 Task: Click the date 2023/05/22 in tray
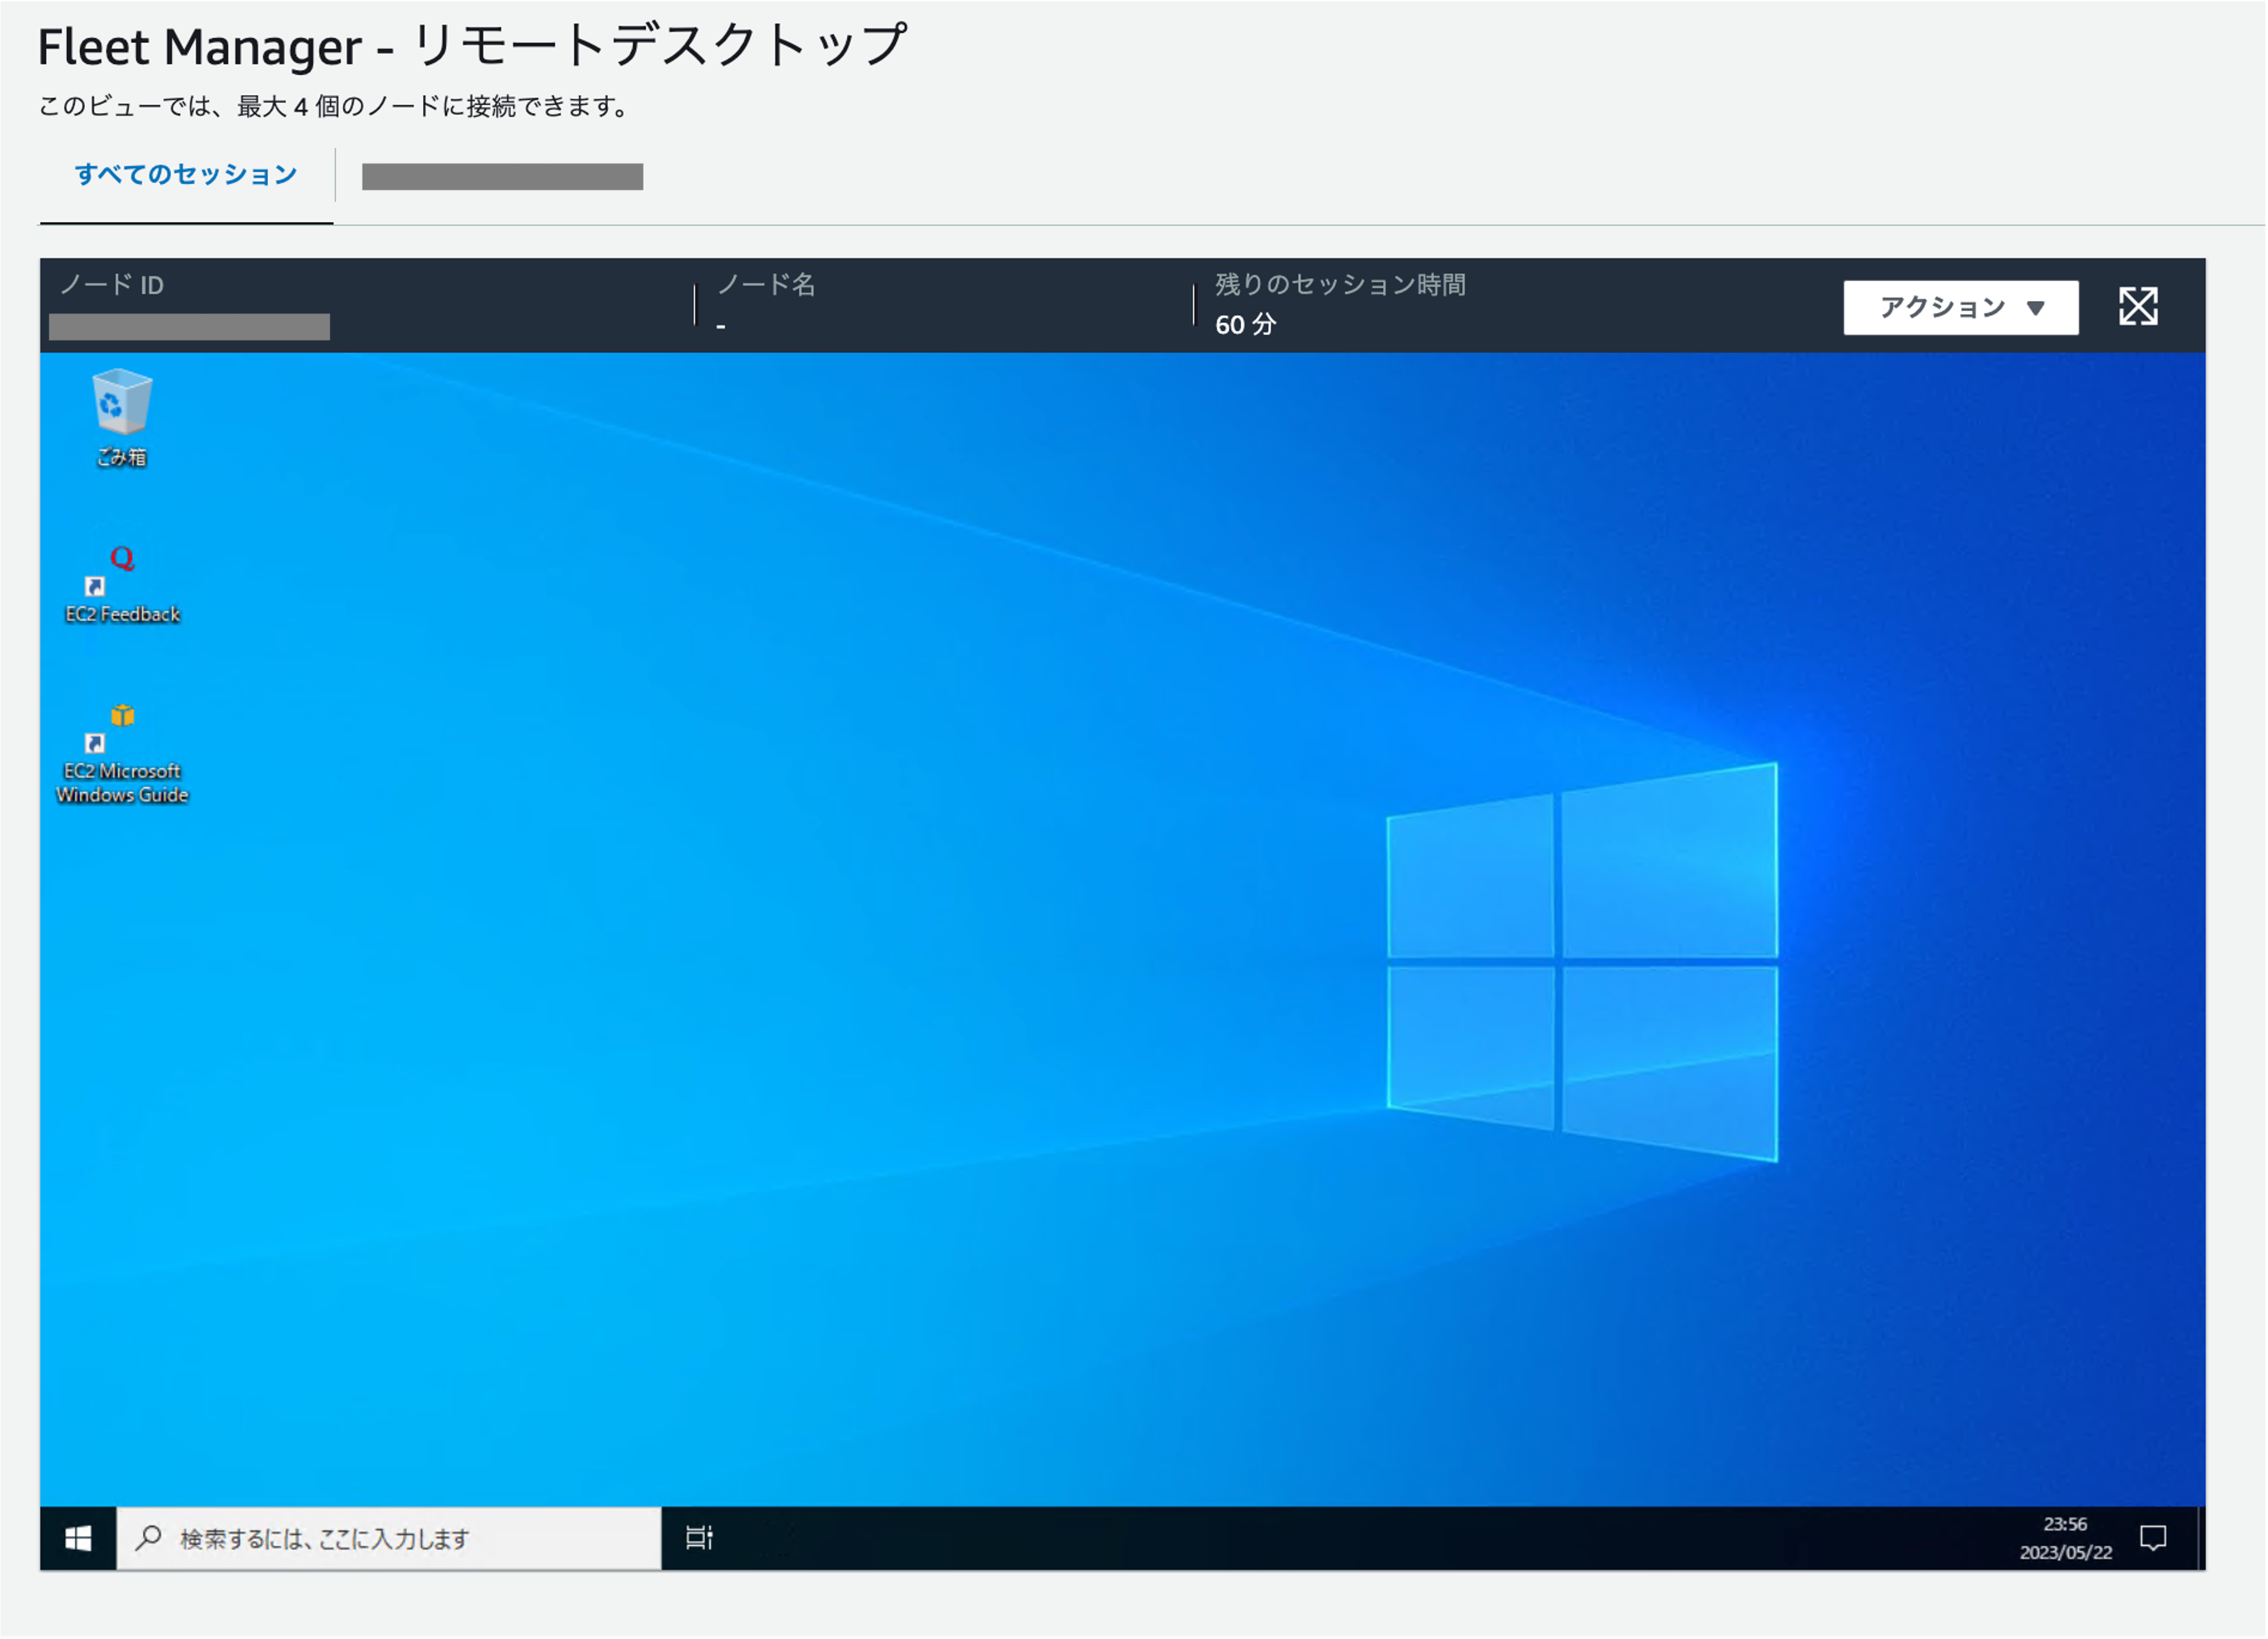click(x=2066, y=1553)
